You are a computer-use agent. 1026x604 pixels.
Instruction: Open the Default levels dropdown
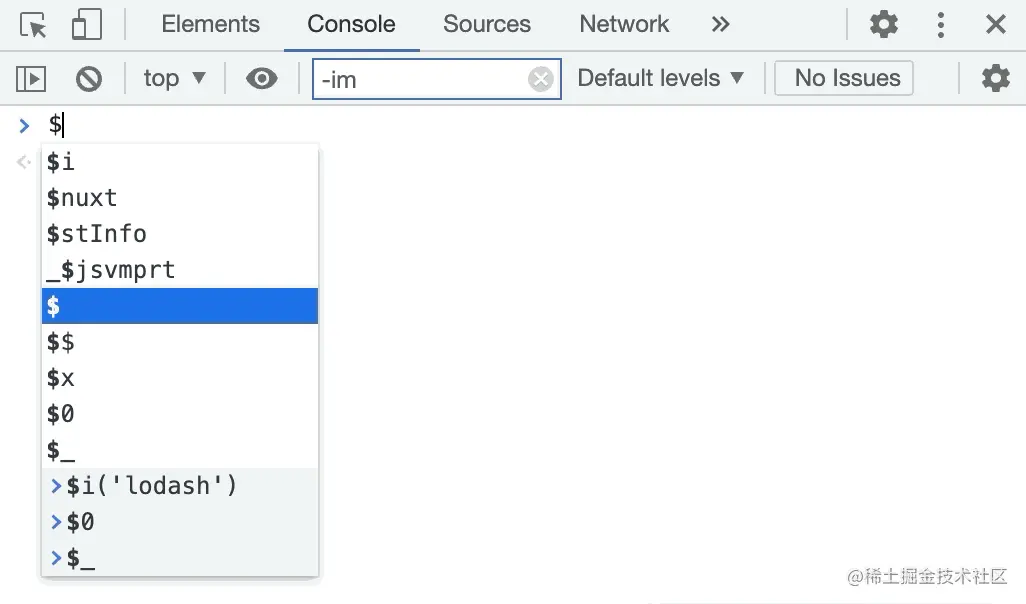[x=661, y=78]
